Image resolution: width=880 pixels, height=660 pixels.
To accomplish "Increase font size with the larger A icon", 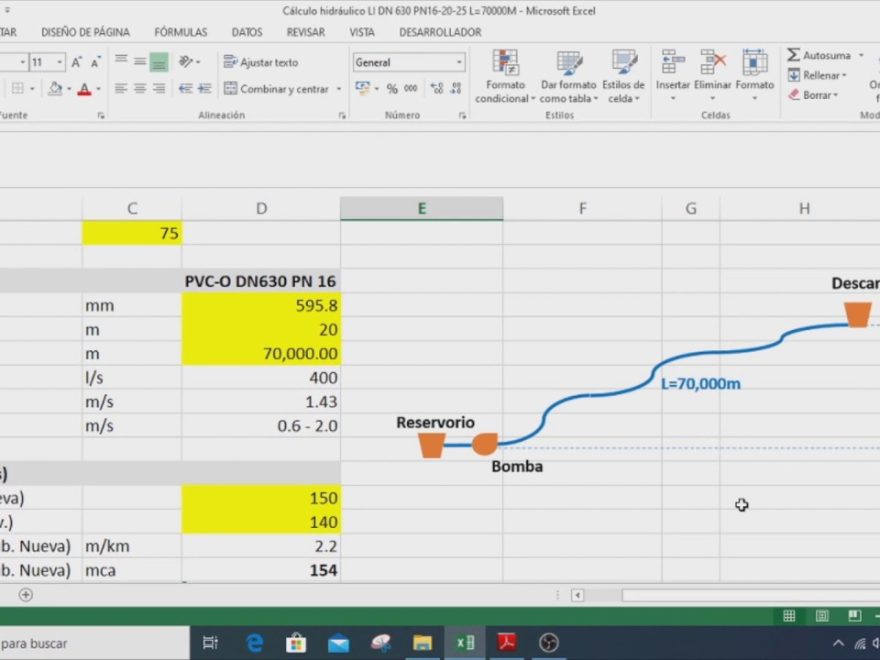I will (x=77, y=62).
